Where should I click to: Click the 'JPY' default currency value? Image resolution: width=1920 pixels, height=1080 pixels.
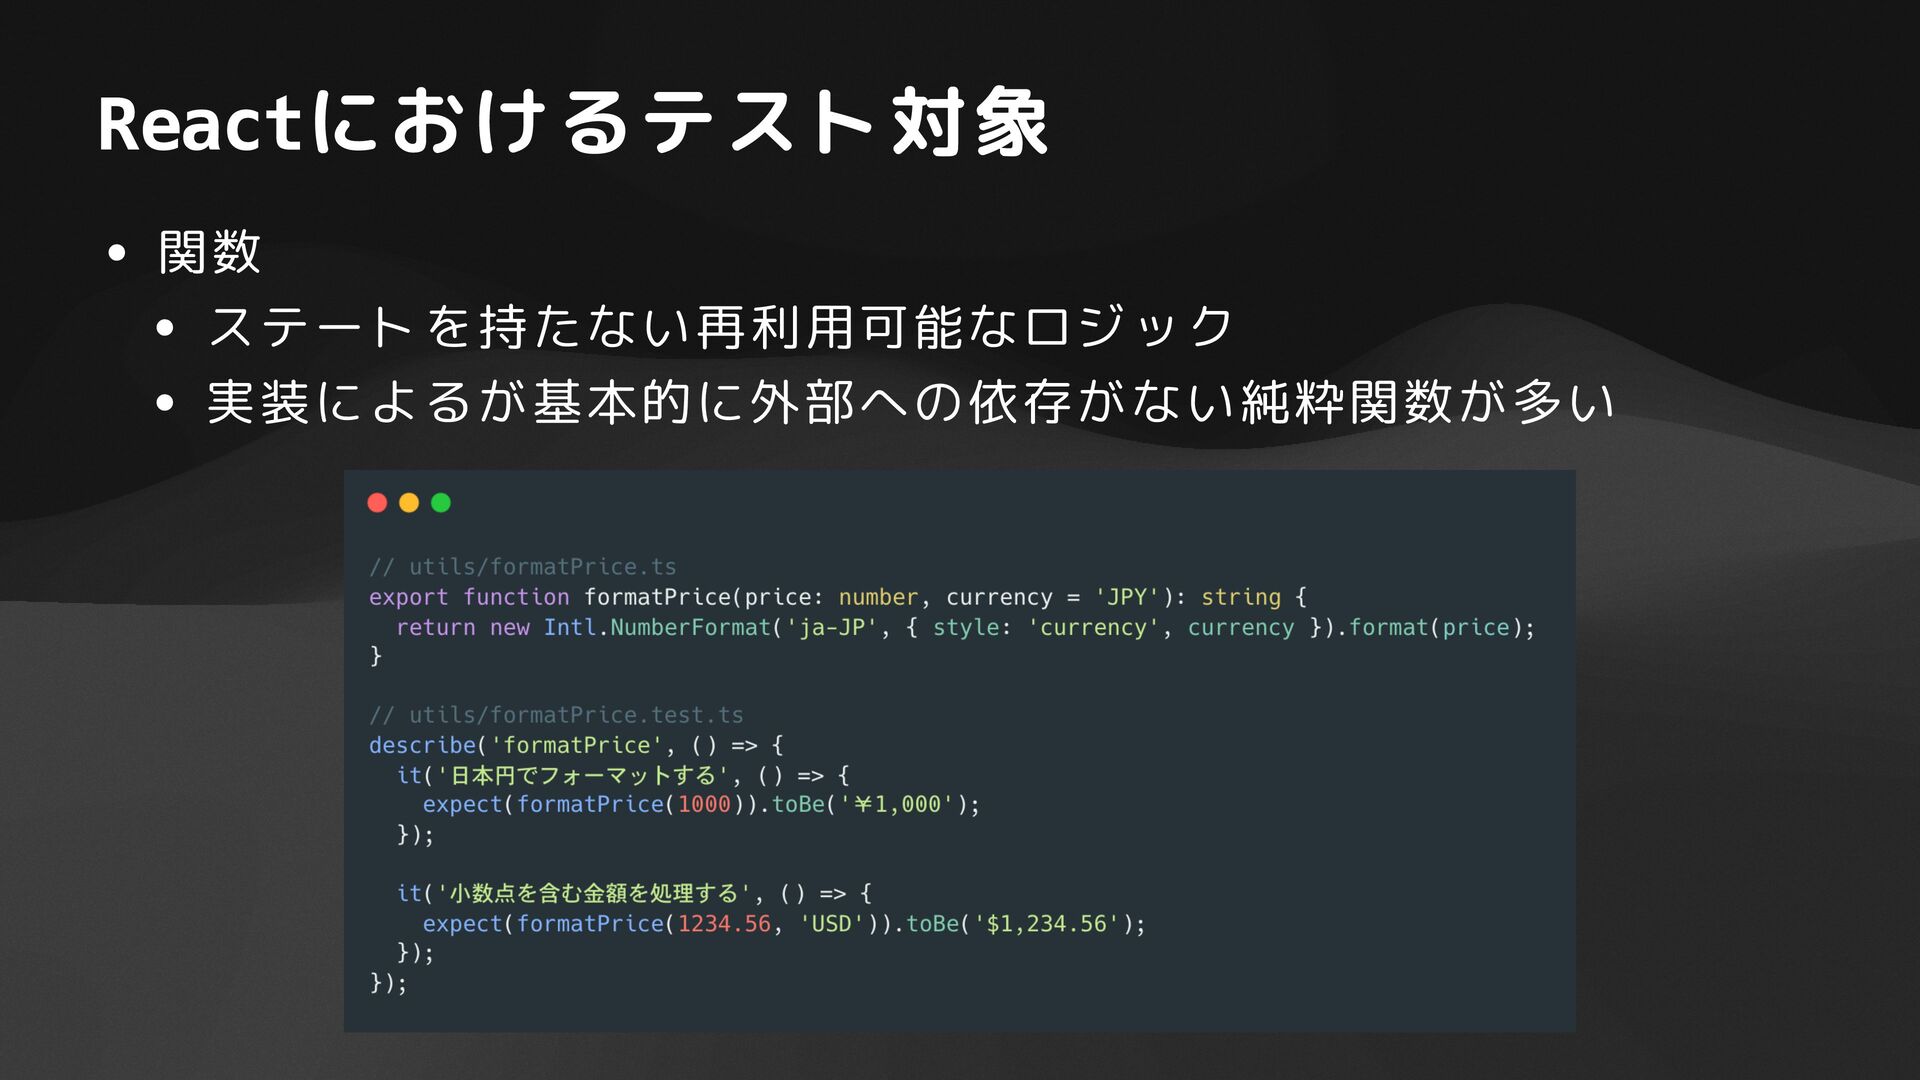tap(1126, 597)
